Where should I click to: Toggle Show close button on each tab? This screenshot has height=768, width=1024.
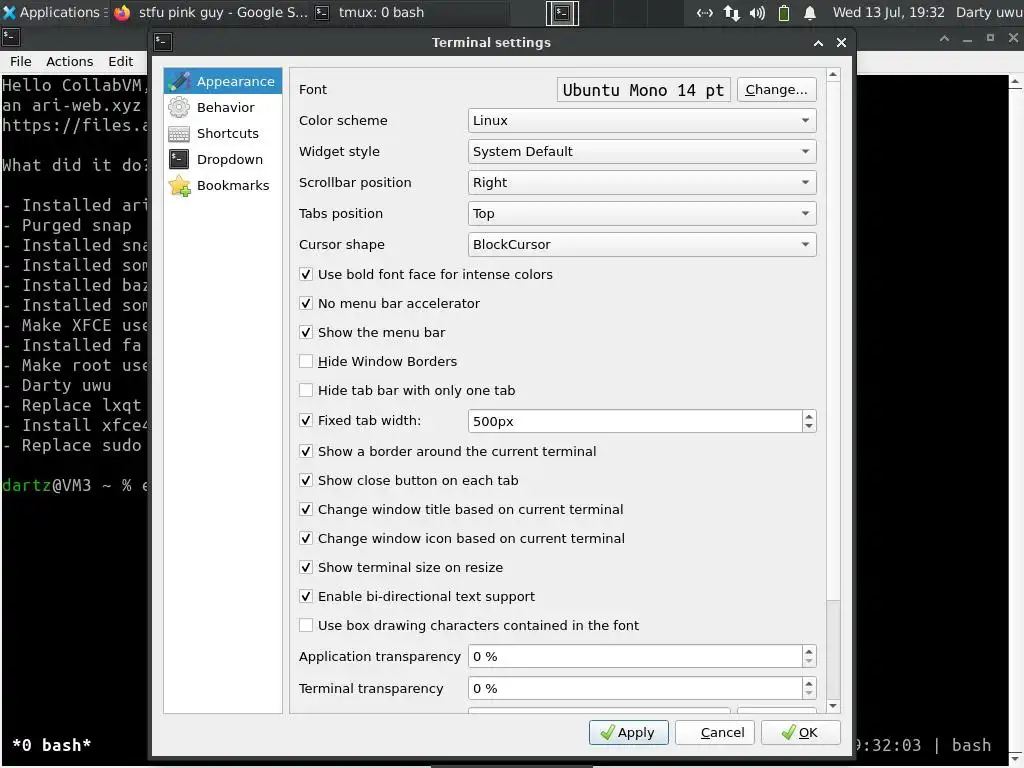pyautogui.click(x=306, y=481)
